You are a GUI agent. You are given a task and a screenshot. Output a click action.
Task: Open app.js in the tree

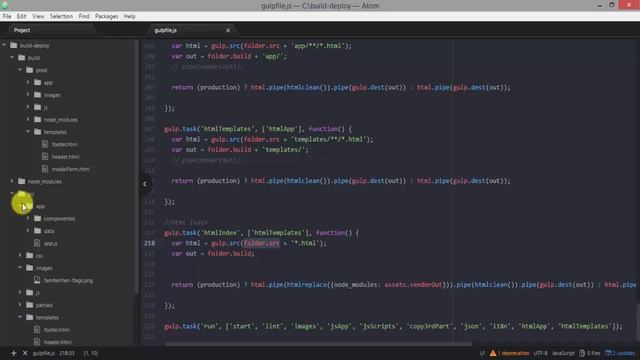pyautogui.click(x=51, y=243)
